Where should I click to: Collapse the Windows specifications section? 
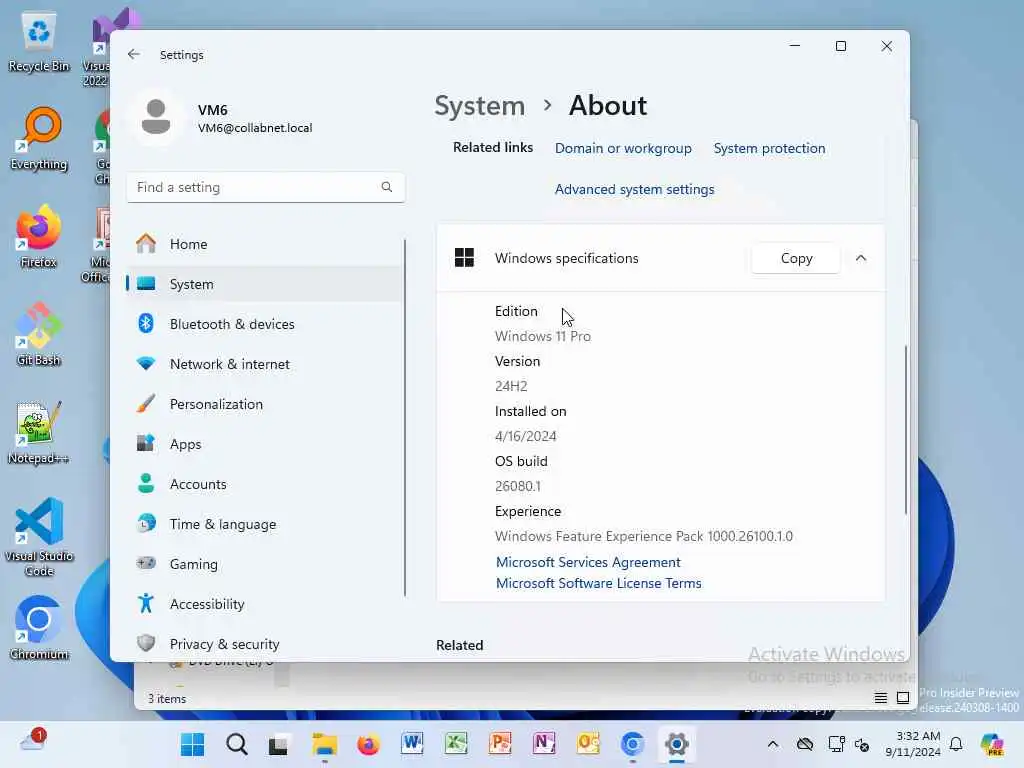tap(861, 258)
